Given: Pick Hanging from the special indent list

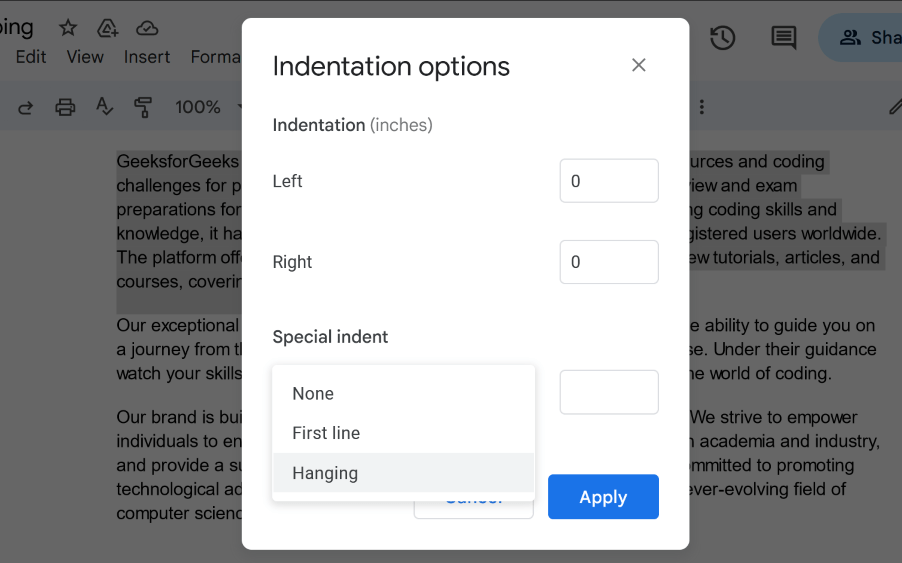Looking at the screenshot, I should pos(325,473).
